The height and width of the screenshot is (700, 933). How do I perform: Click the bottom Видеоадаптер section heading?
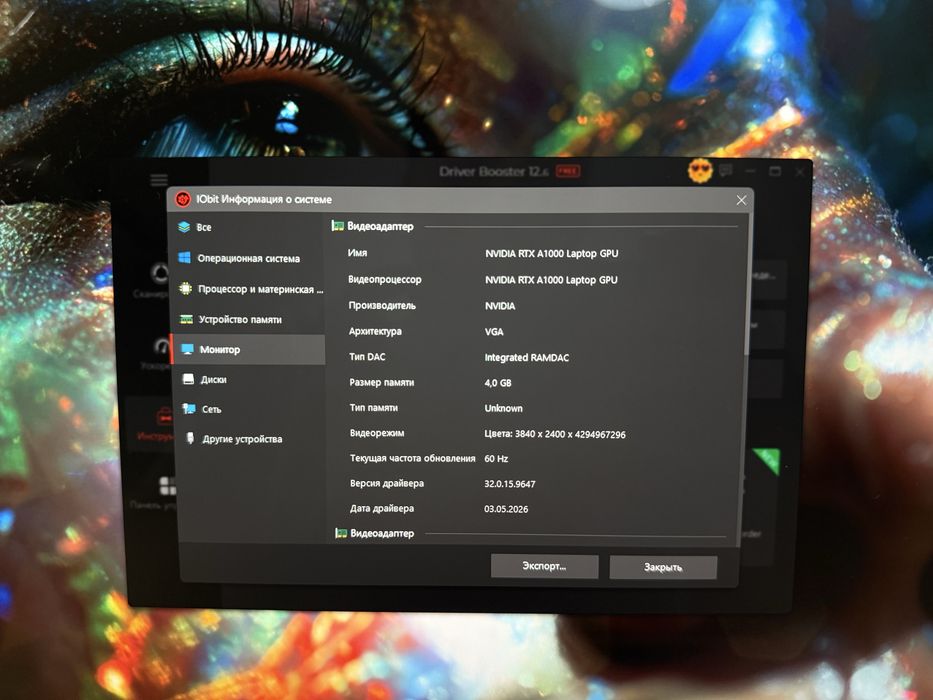[x=382, y=533]
